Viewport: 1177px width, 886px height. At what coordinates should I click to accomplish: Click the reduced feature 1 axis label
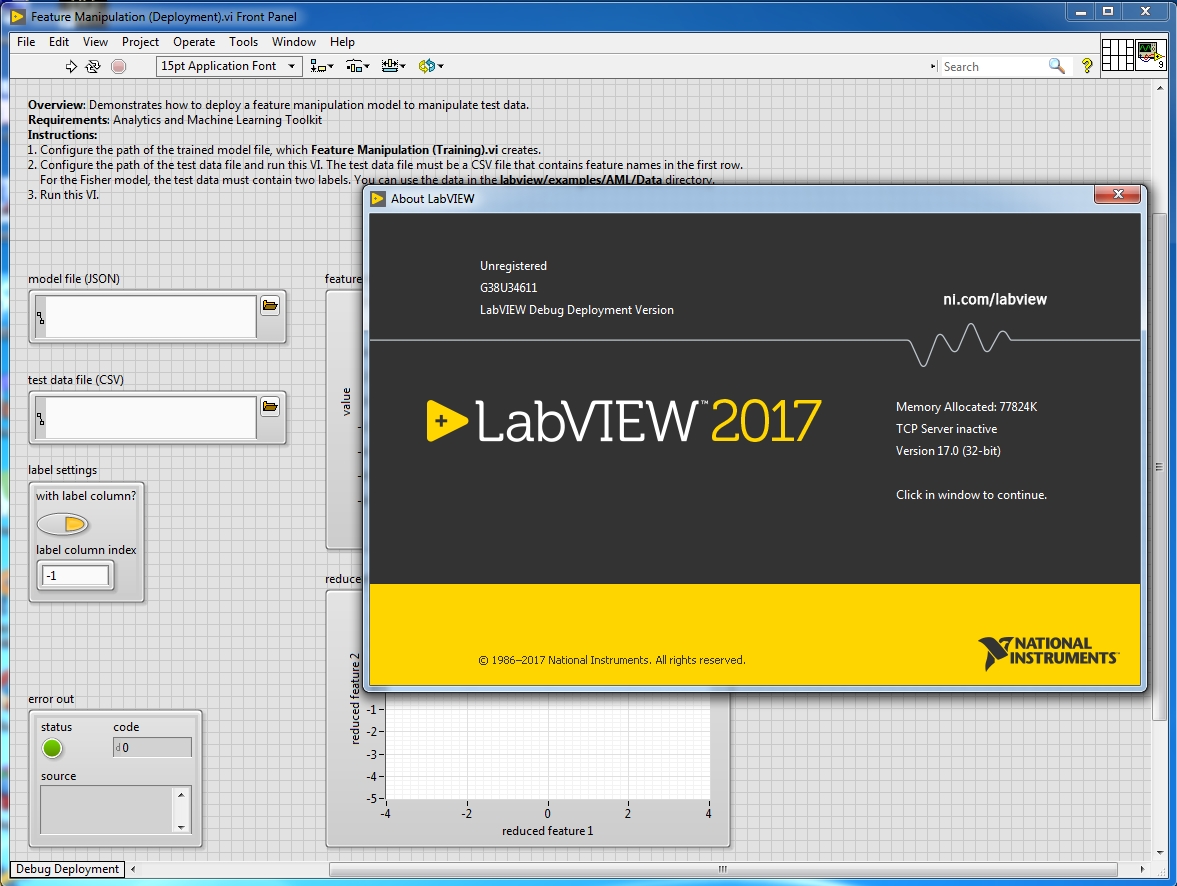pos(547,831)
